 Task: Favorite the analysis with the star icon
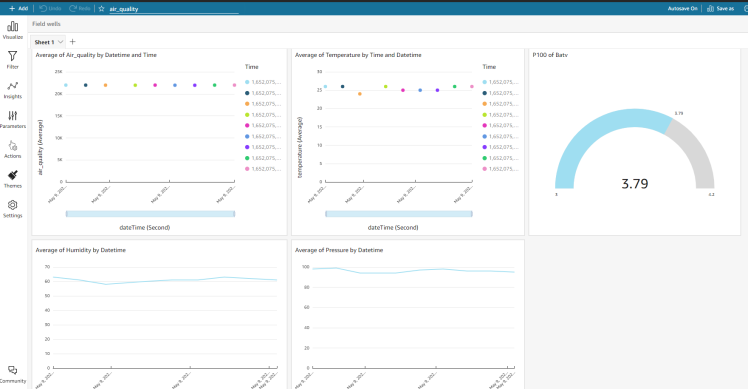(x=102, y=9)
